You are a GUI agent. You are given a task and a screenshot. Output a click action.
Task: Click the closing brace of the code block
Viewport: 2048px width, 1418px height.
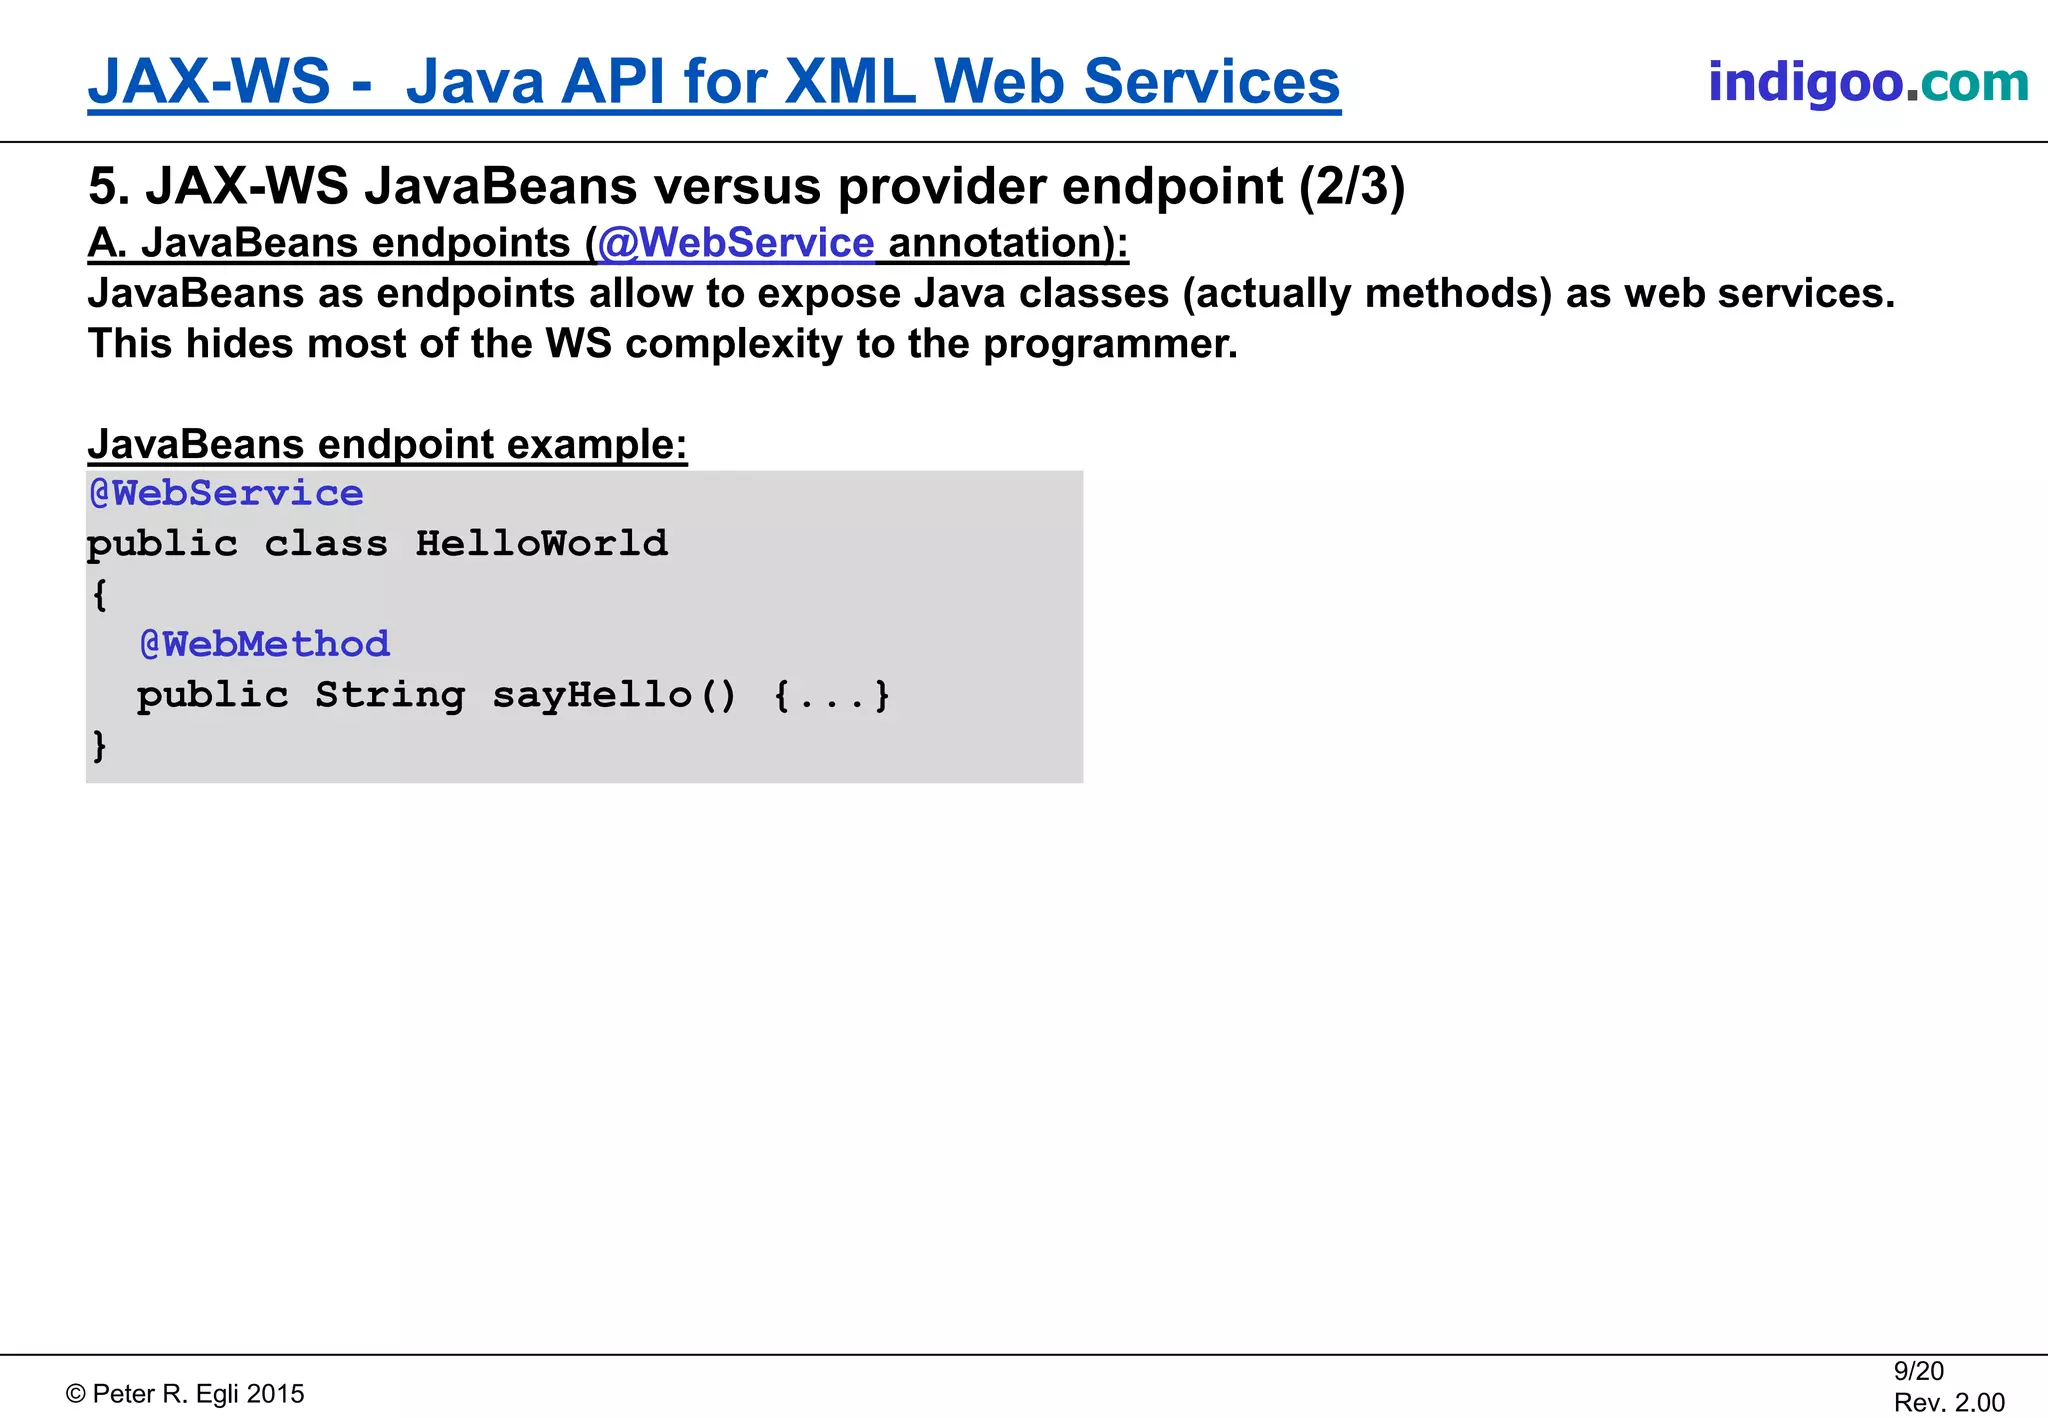[99, 746]
